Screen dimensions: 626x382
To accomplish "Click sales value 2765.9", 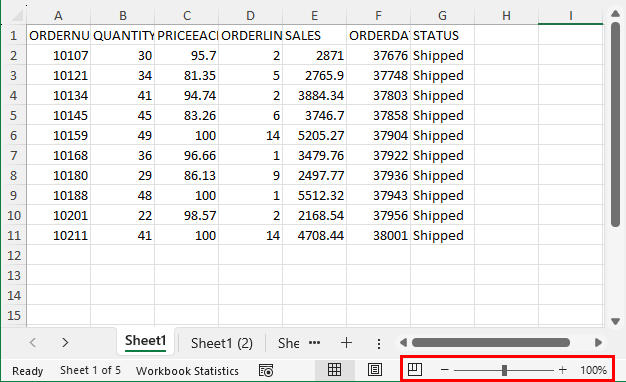I will point(314,75).
